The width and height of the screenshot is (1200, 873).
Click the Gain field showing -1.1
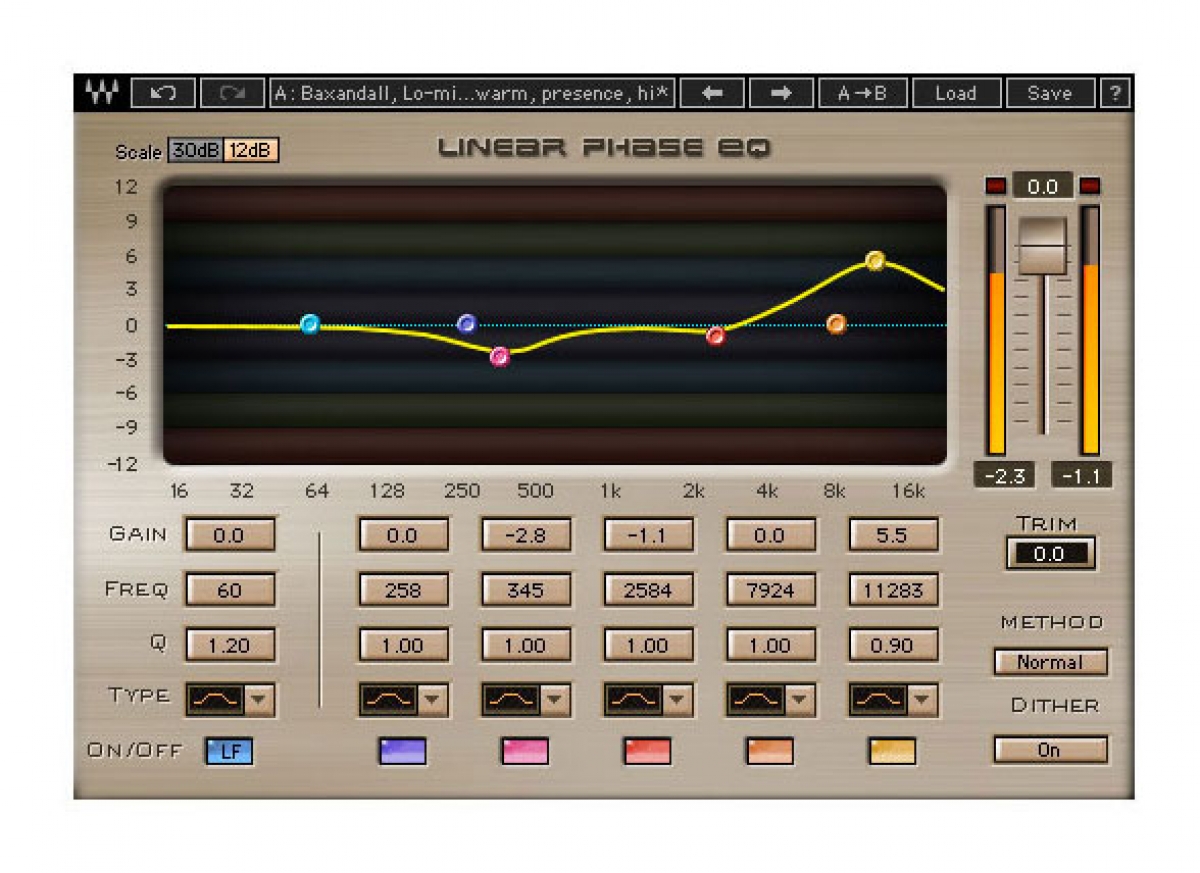648,535
